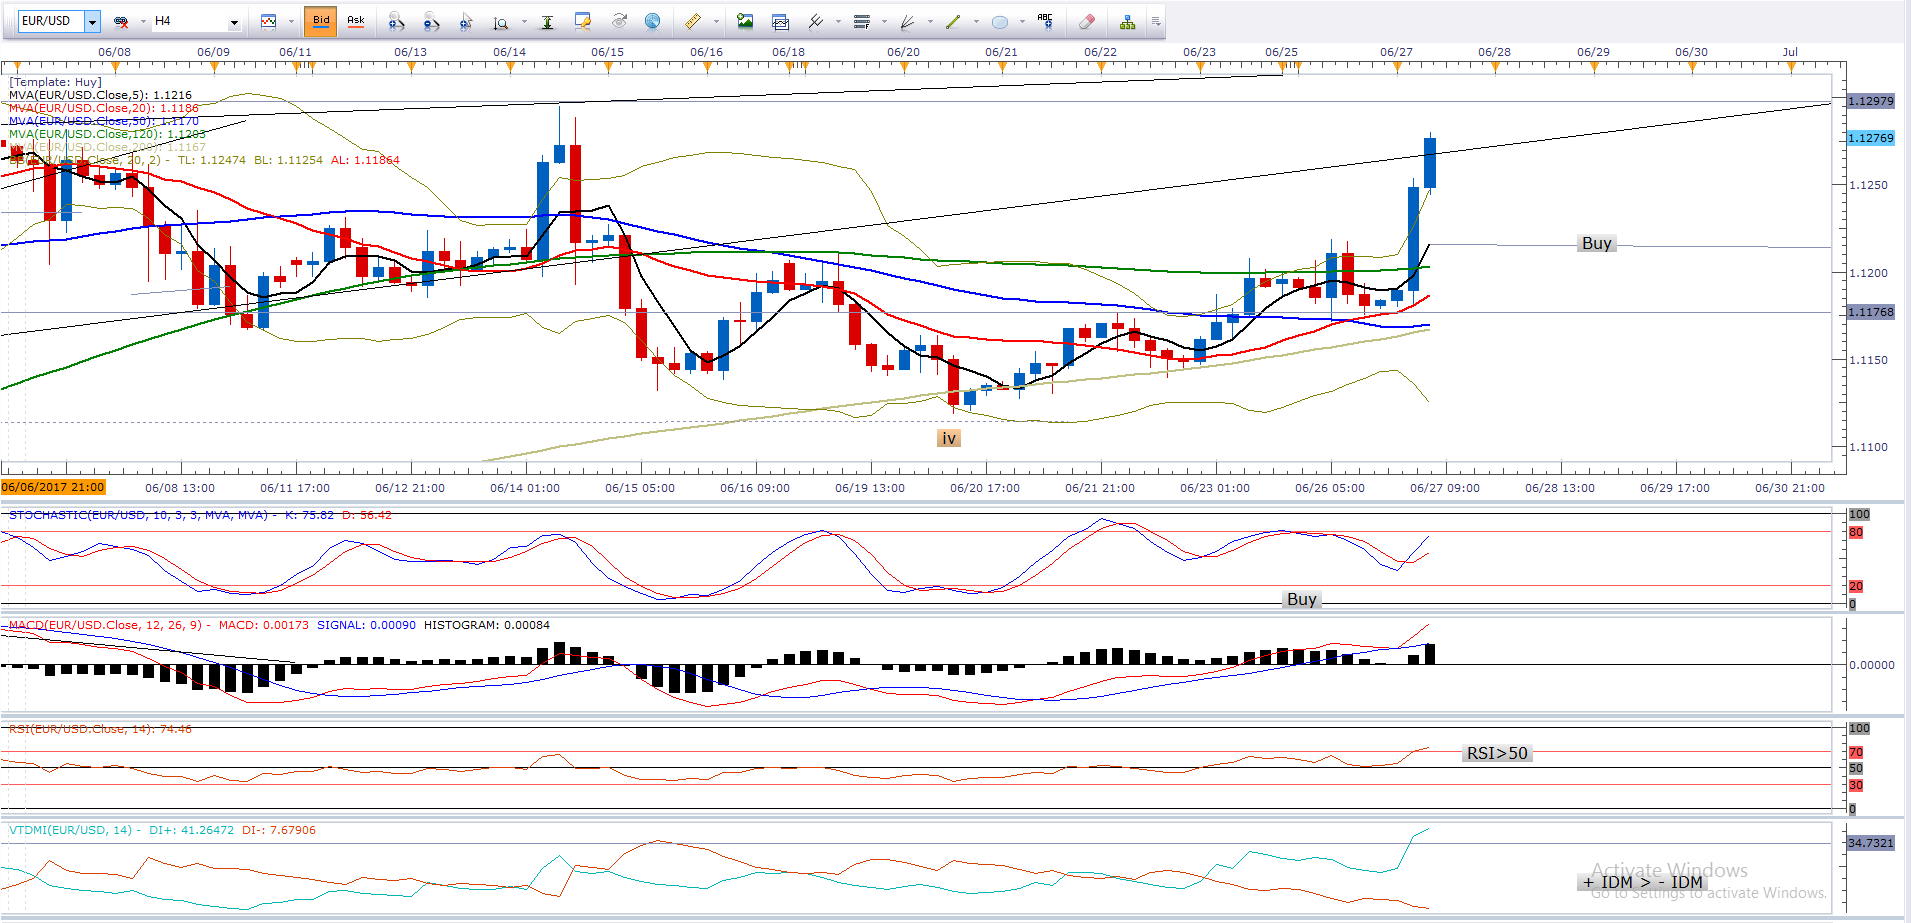Click the Fibonacci retracement lines icon

point(861,21)
